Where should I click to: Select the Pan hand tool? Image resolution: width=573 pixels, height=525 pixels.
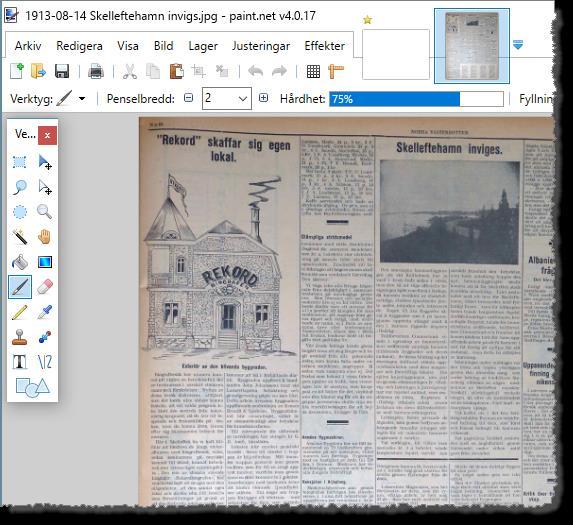click(45, 236)
